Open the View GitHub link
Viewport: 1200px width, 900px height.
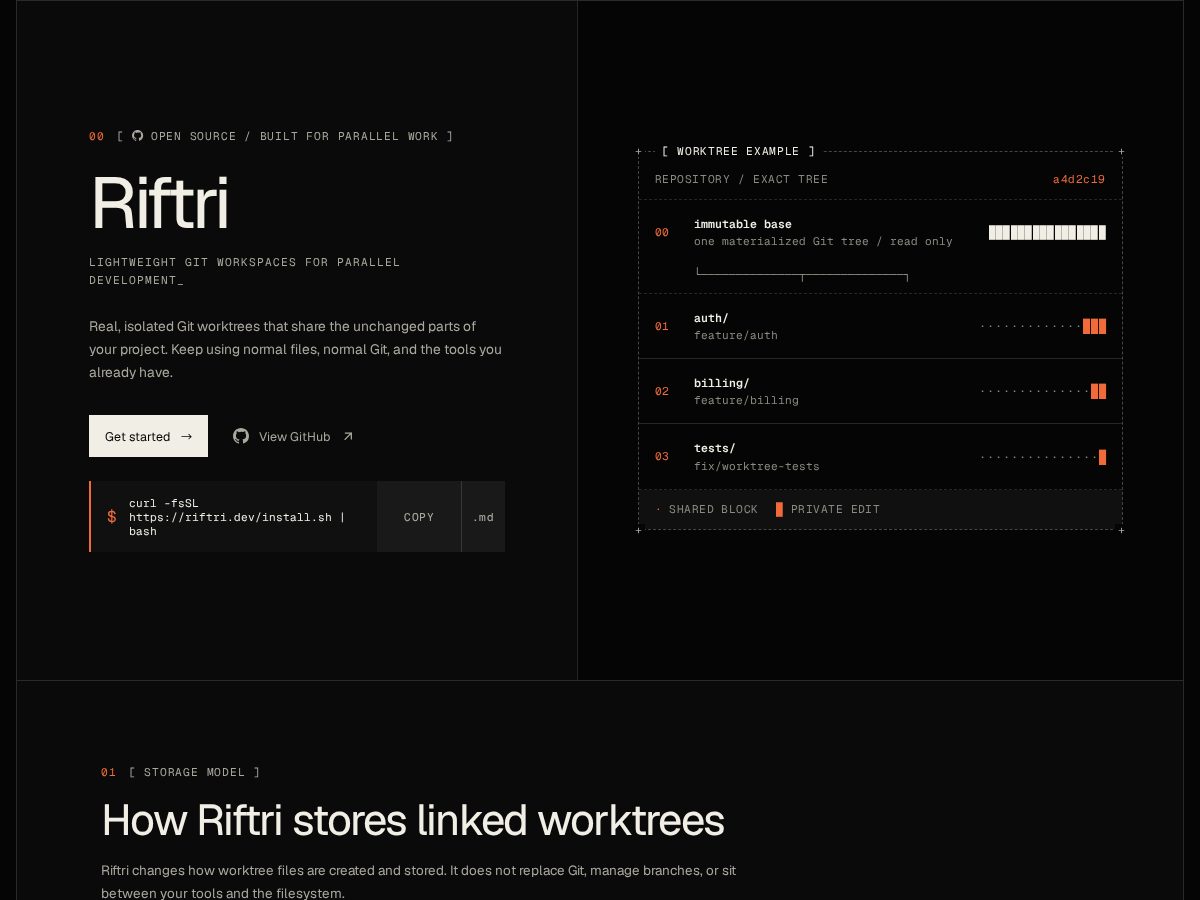click(293, 436)
